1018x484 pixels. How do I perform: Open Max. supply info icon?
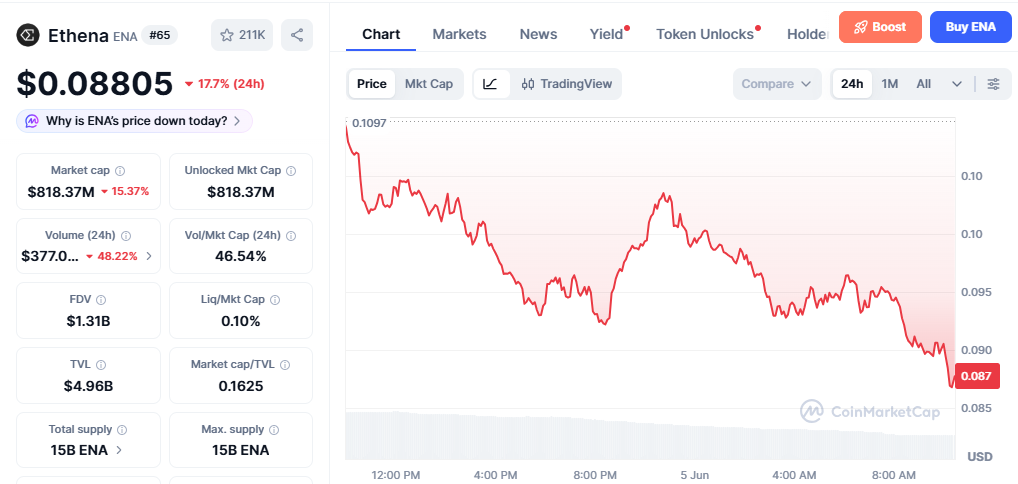click(x=274, y=429)
